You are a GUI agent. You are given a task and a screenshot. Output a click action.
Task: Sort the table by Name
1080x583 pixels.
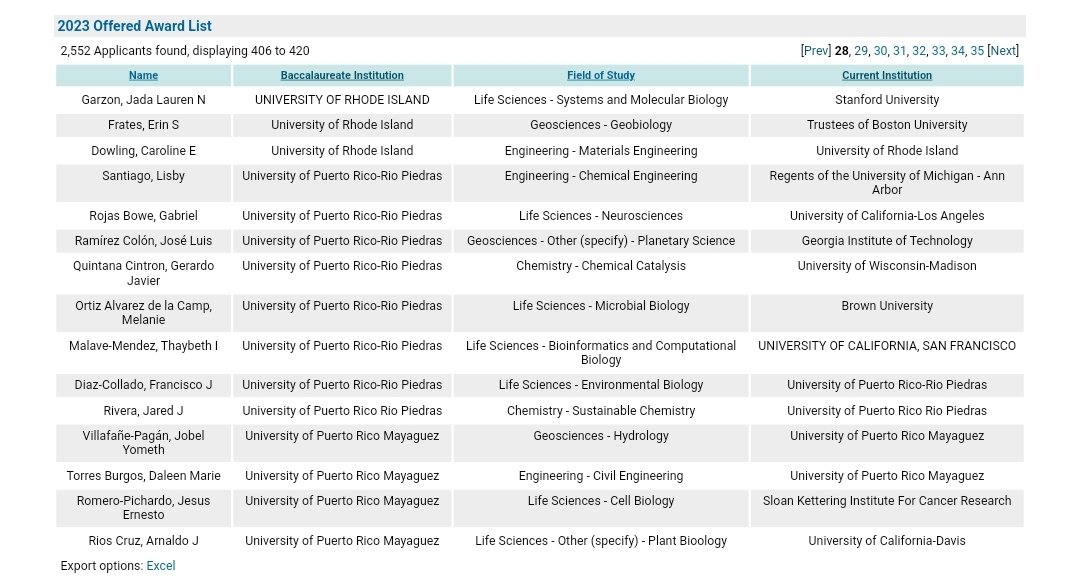click(143, 75)
